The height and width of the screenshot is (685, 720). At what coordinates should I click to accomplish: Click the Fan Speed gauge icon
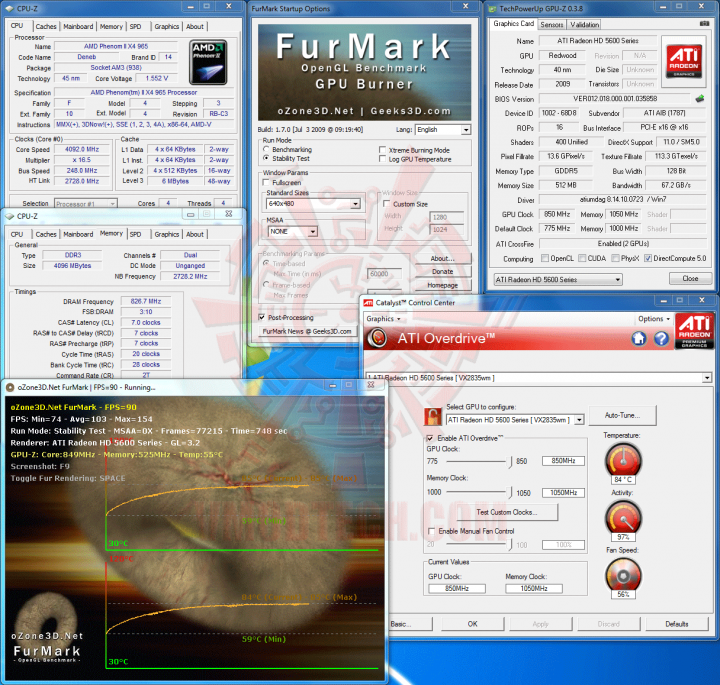click(x=623, y=575)
